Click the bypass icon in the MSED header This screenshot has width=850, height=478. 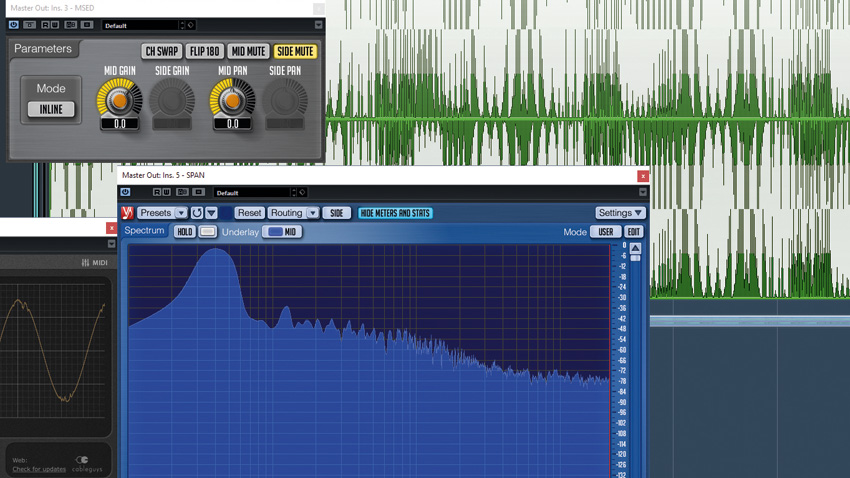(x=30, y=25)
